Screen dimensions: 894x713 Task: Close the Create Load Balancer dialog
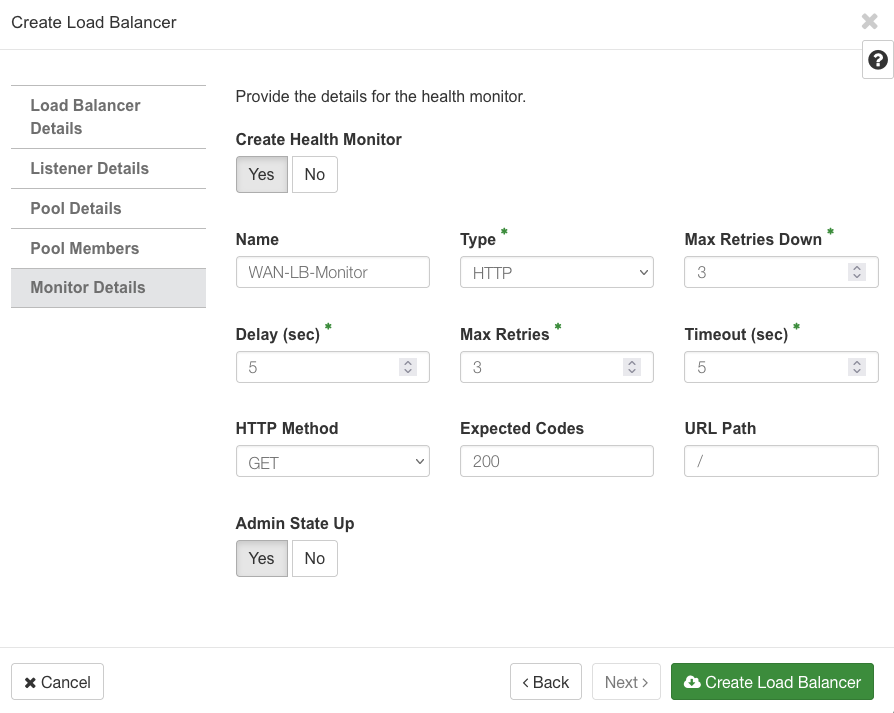coord(869,22)
